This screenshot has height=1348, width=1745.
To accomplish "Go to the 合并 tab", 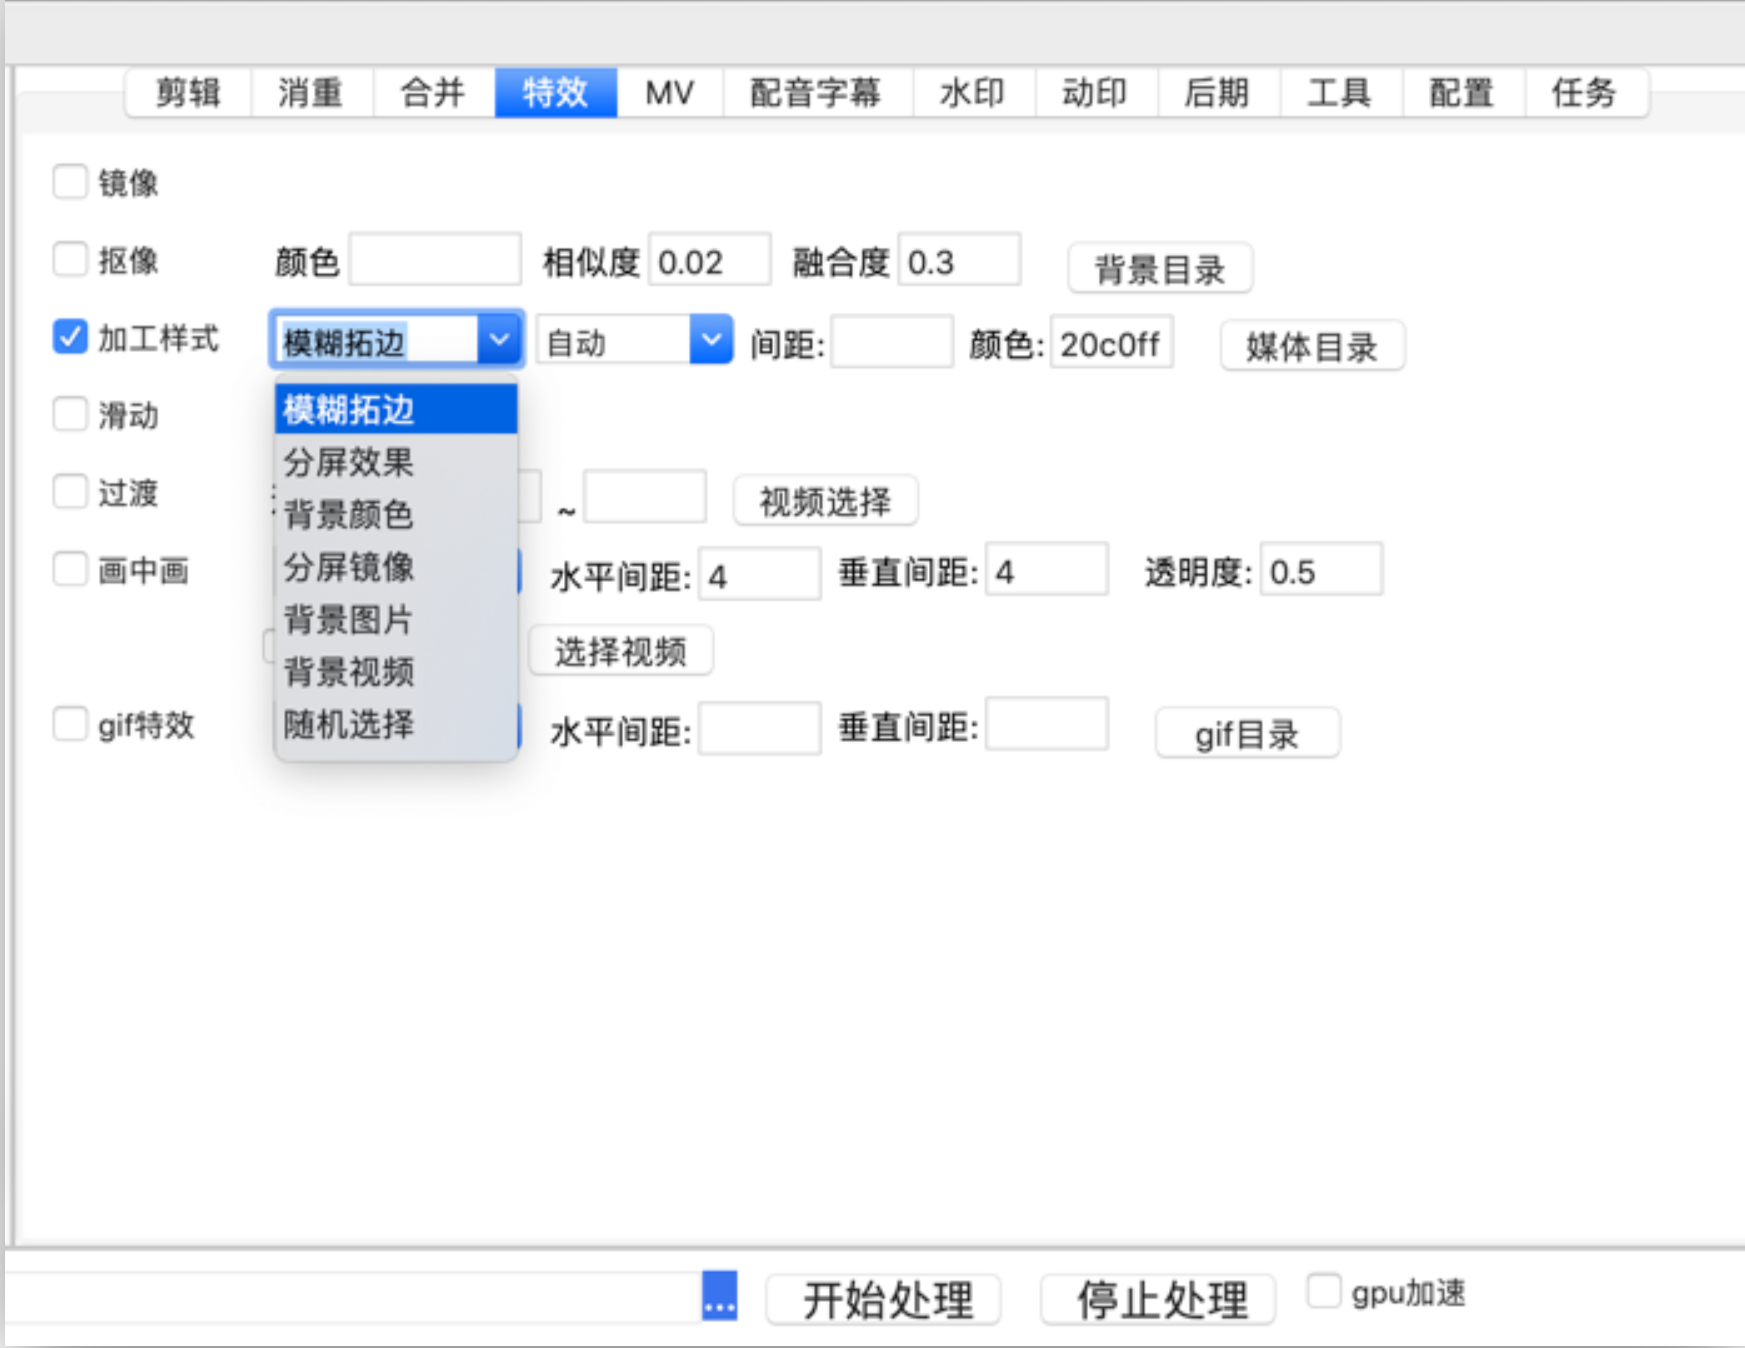I will pos(433,93).
